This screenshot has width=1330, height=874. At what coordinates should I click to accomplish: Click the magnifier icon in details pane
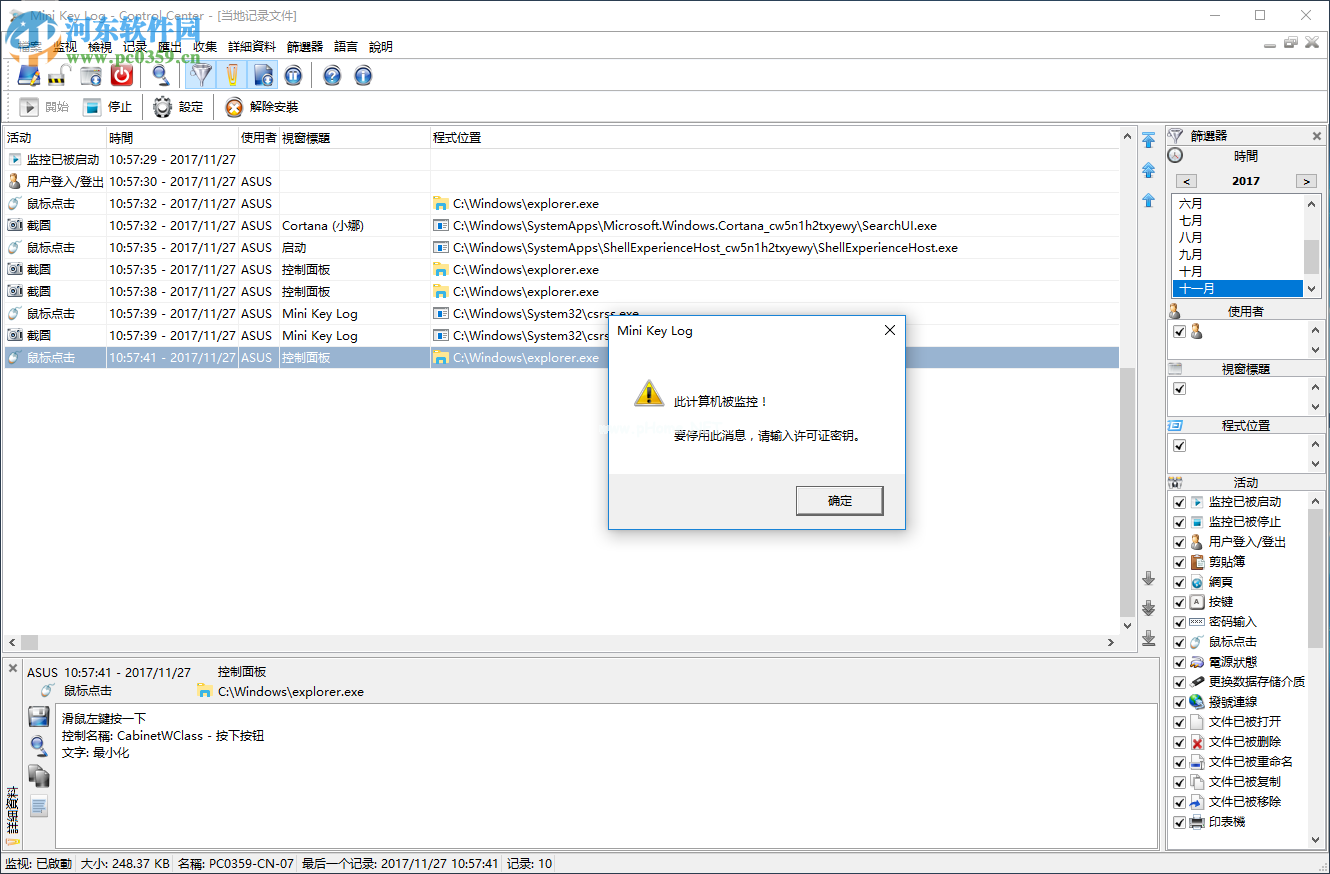click(39, 746)
